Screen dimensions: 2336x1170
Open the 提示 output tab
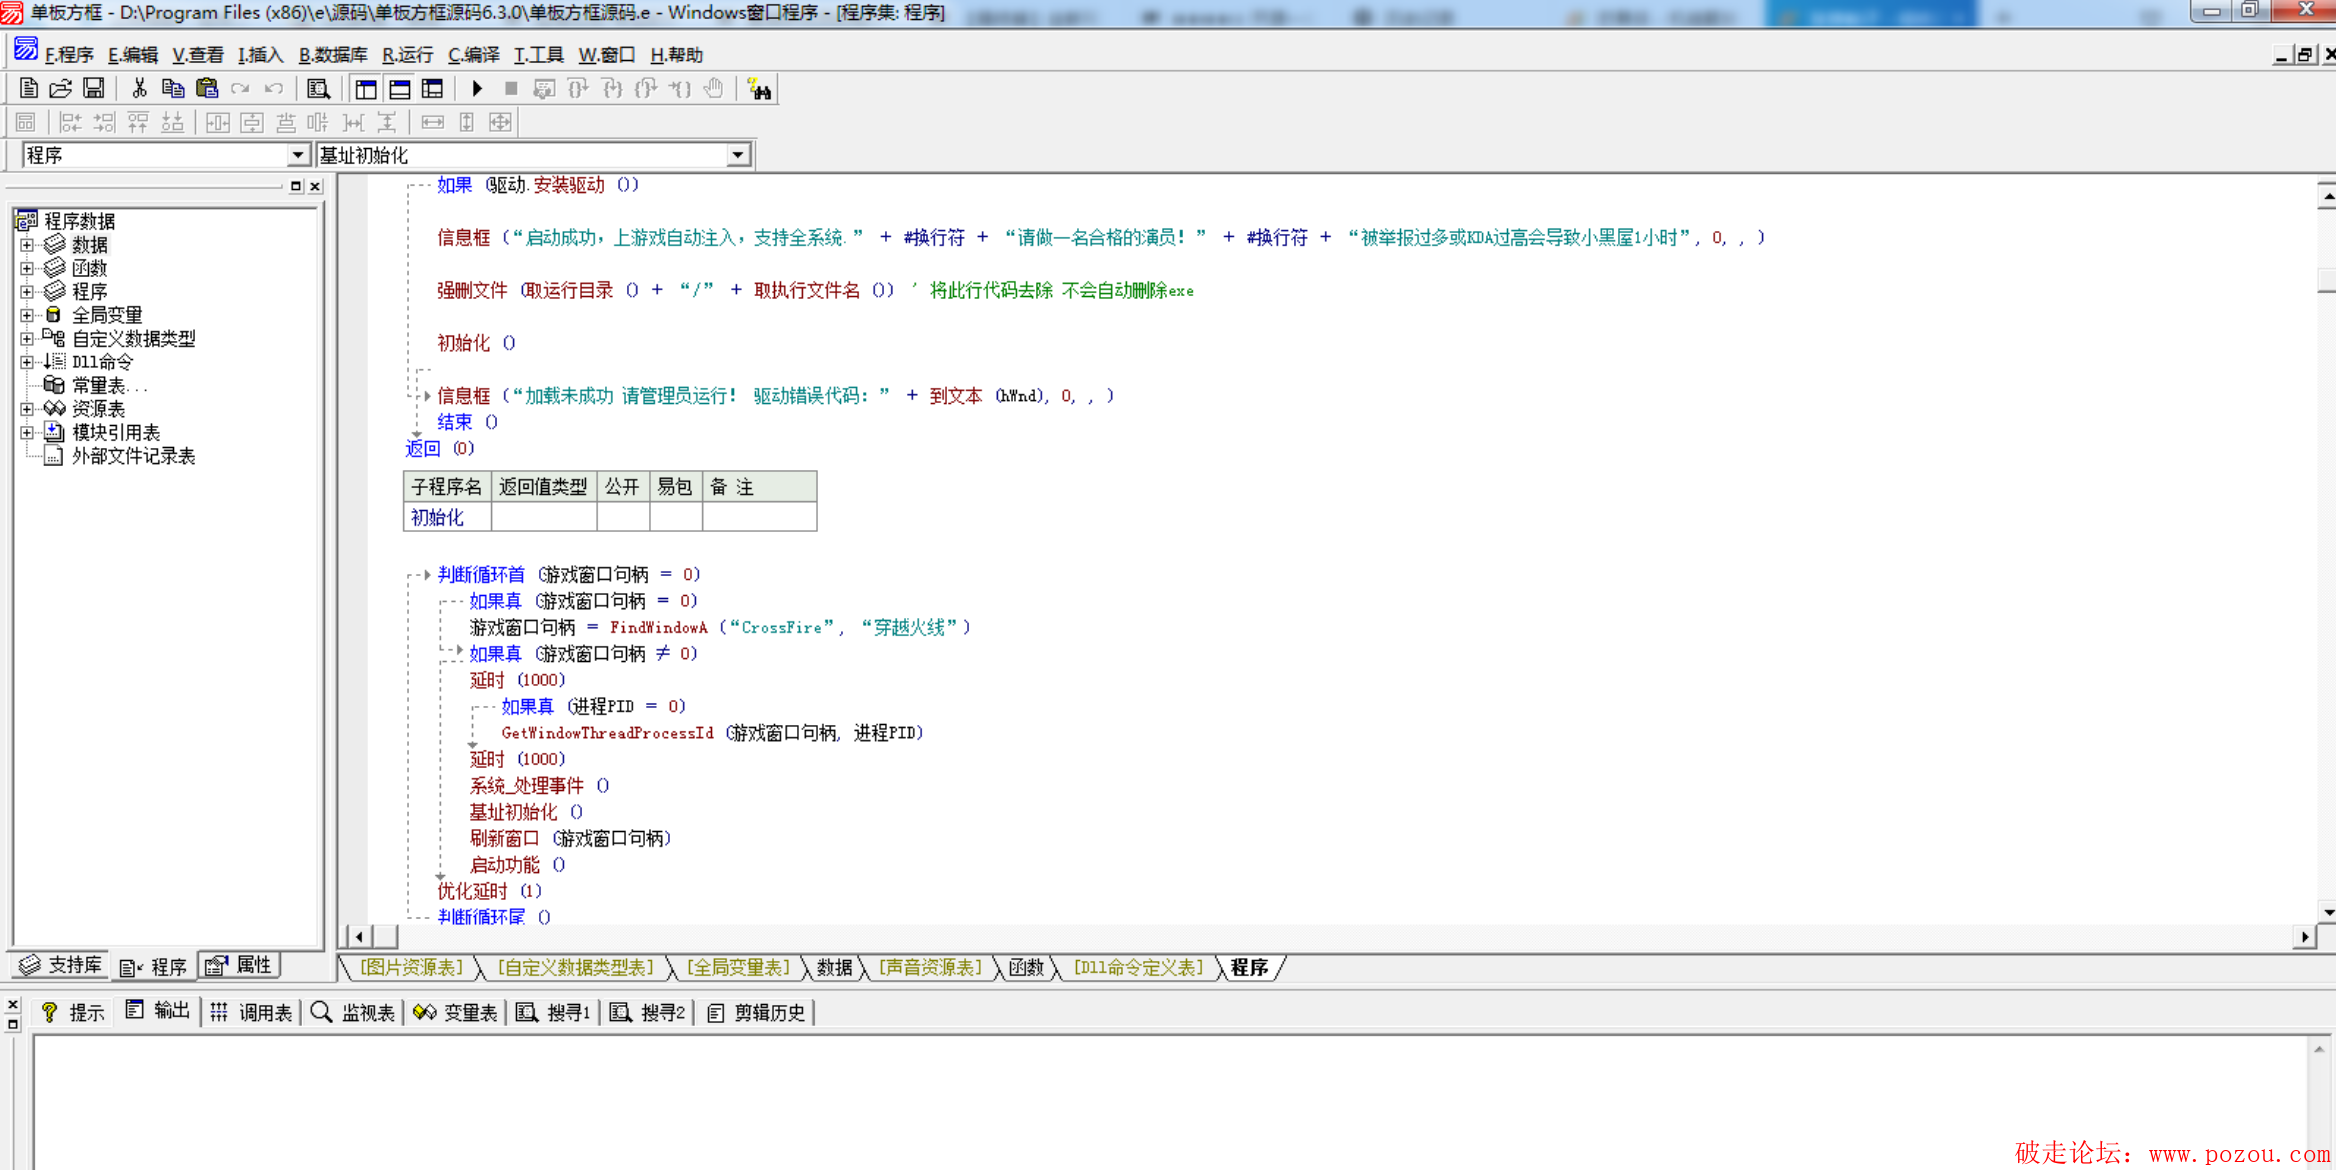(x=73, y=1012)
